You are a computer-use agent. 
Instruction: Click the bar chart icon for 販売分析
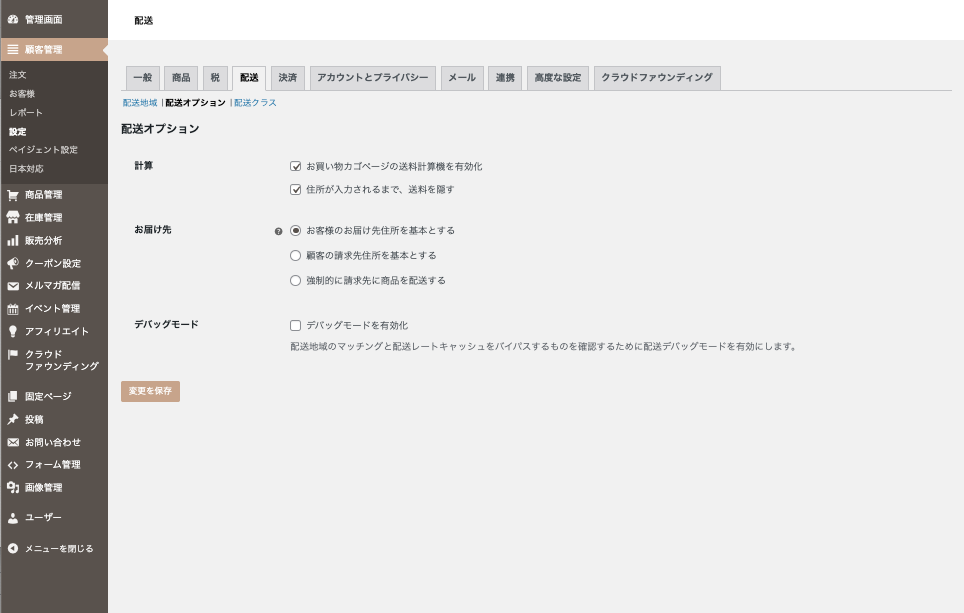pos(13,241)
